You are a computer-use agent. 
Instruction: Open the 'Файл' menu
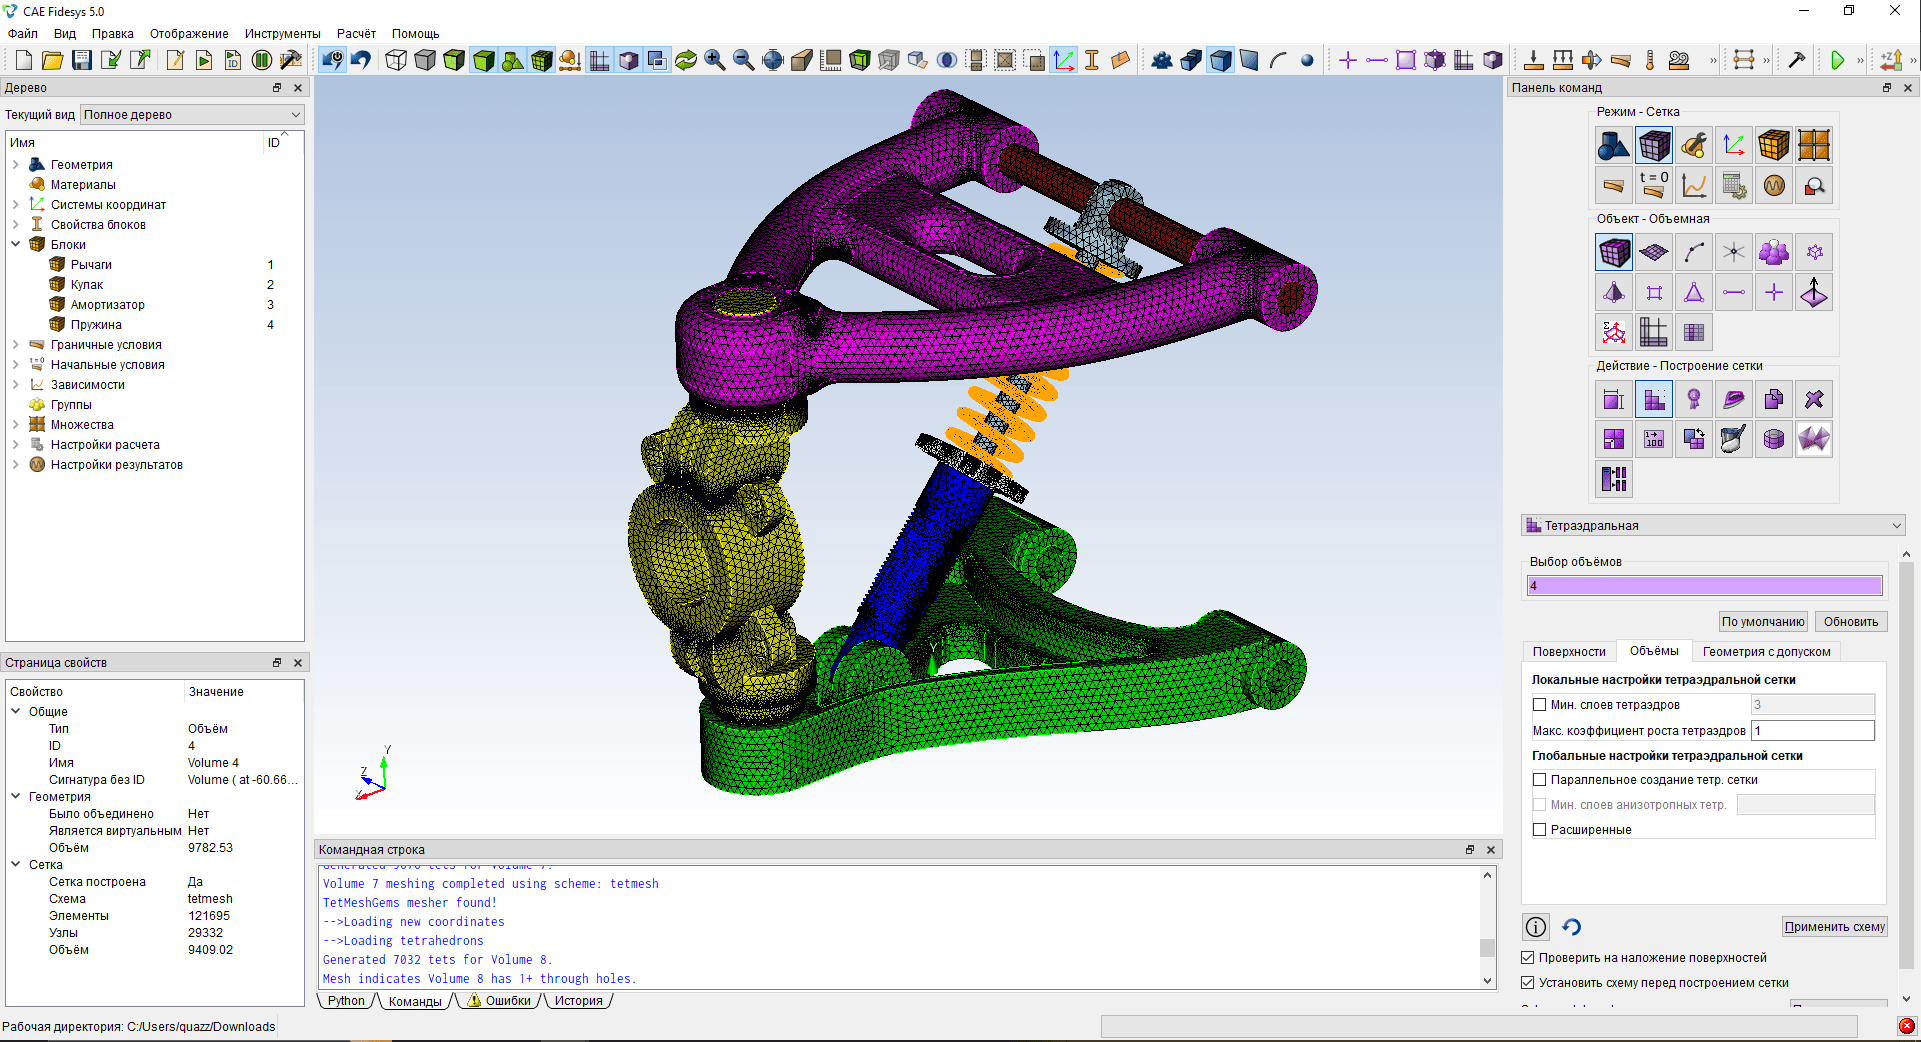(23, 34)
